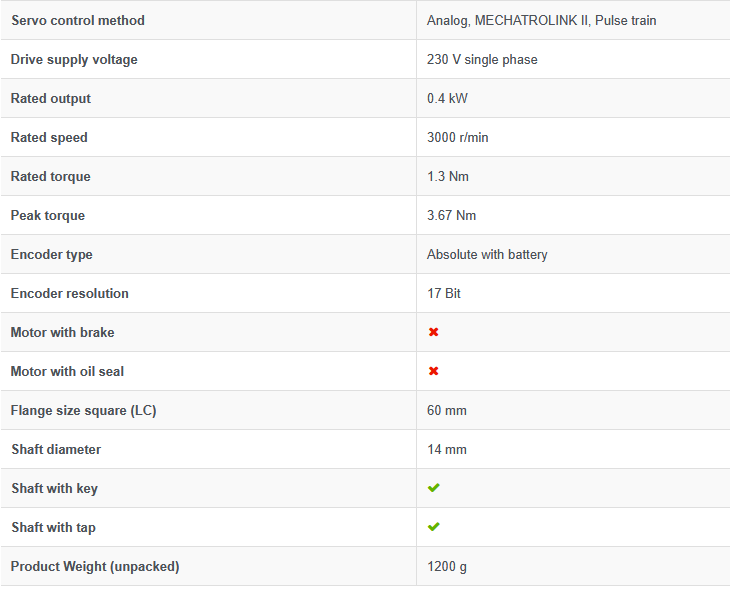Click the Flange size square (LC) label
The height and width of the screenshot is (591, 730).
[x=84, y=410]
